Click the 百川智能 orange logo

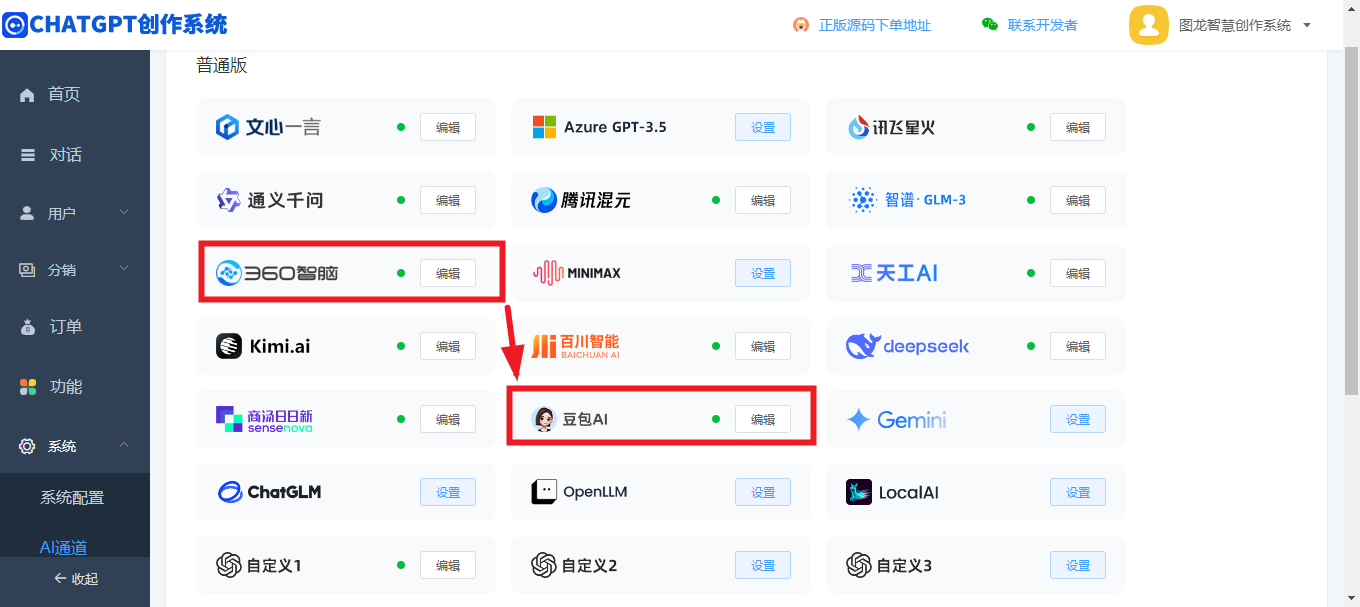click(543, 346)
